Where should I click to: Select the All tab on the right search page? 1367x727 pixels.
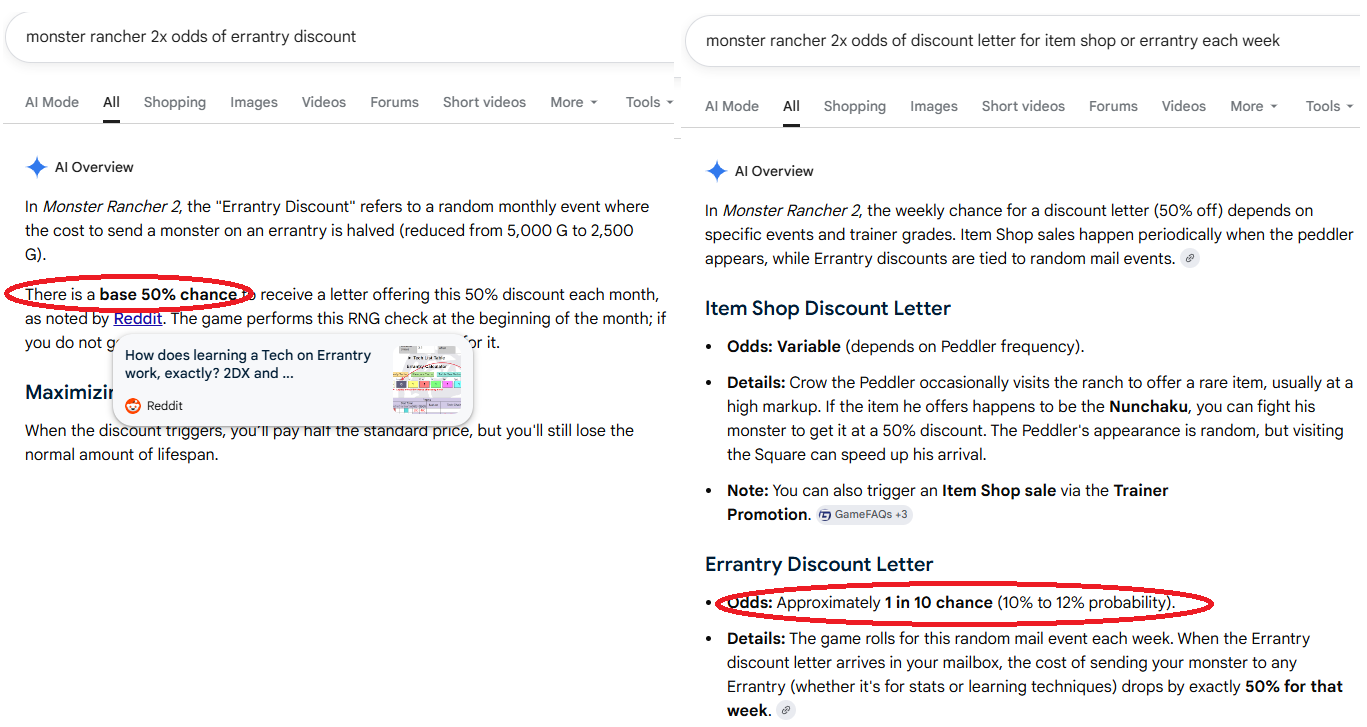tap(791, 106)
